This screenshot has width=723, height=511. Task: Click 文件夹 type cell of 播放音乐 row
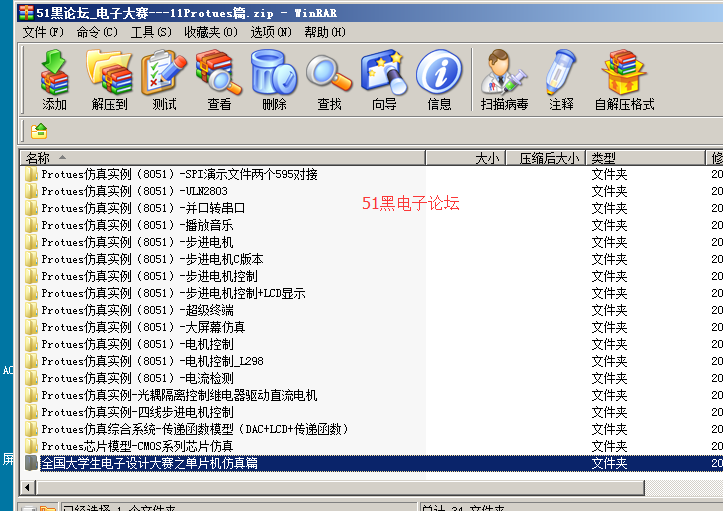point(609,225)
